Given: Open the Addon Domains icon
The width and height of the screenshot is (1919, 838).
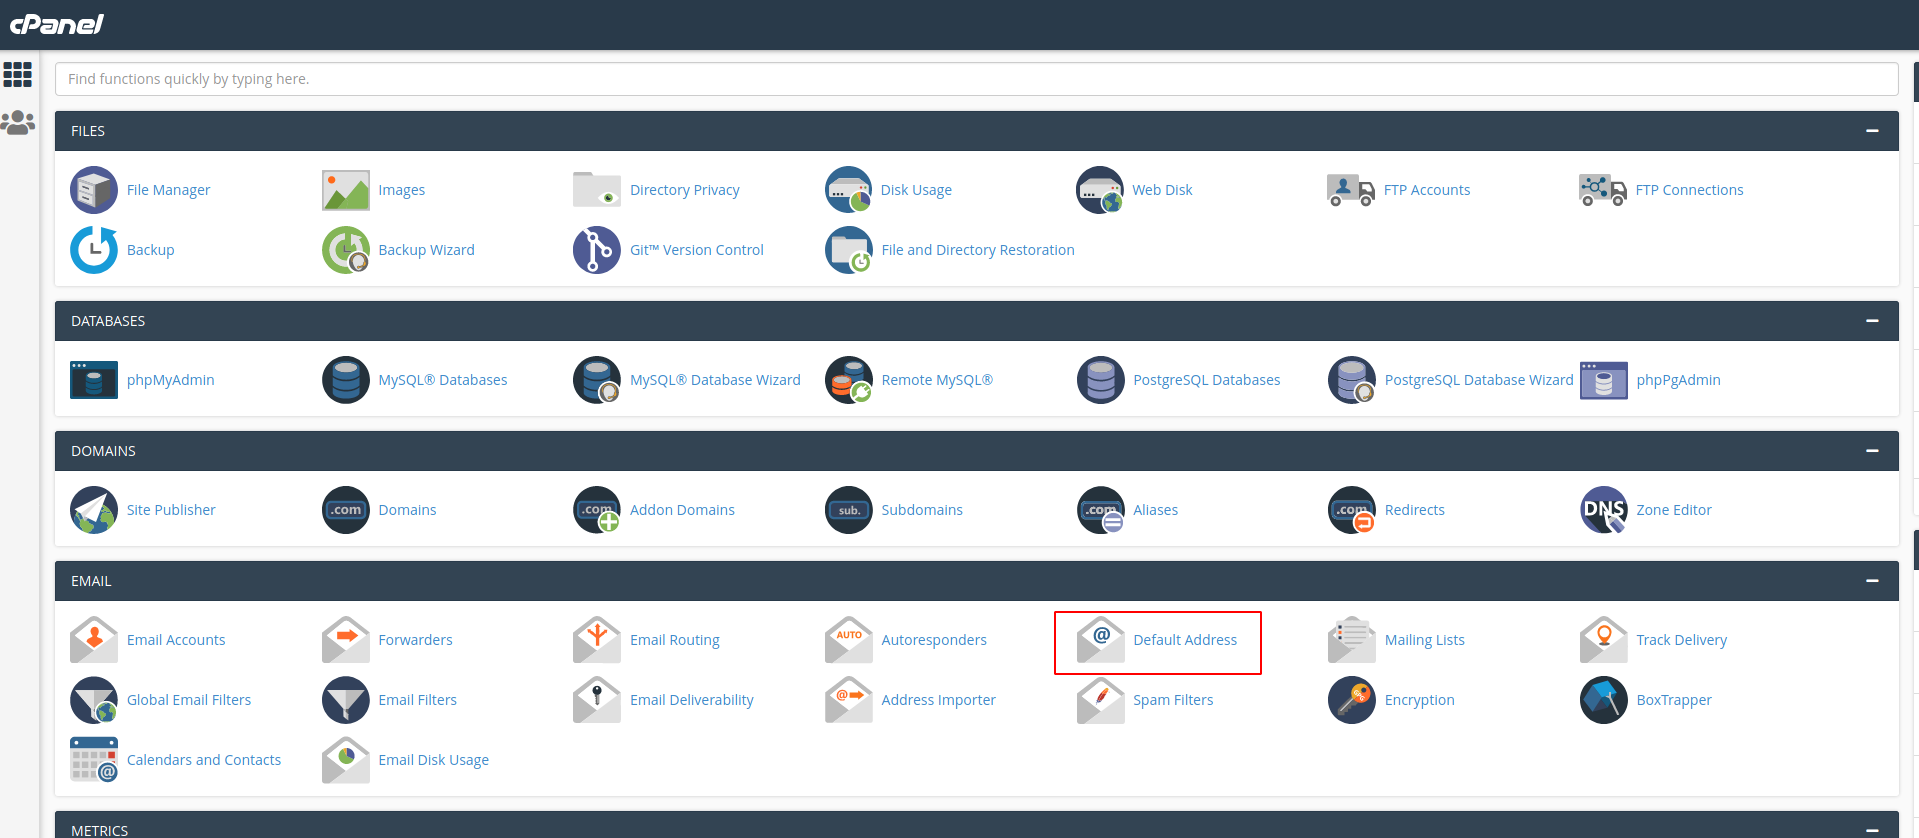Looking at the screenshot, I should [597, 510].
